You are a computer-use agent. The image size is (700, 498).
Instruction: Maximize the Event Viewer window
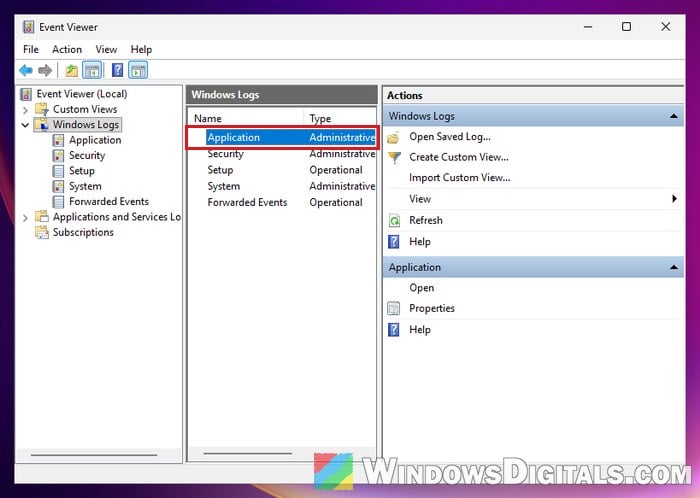(626, 27)
